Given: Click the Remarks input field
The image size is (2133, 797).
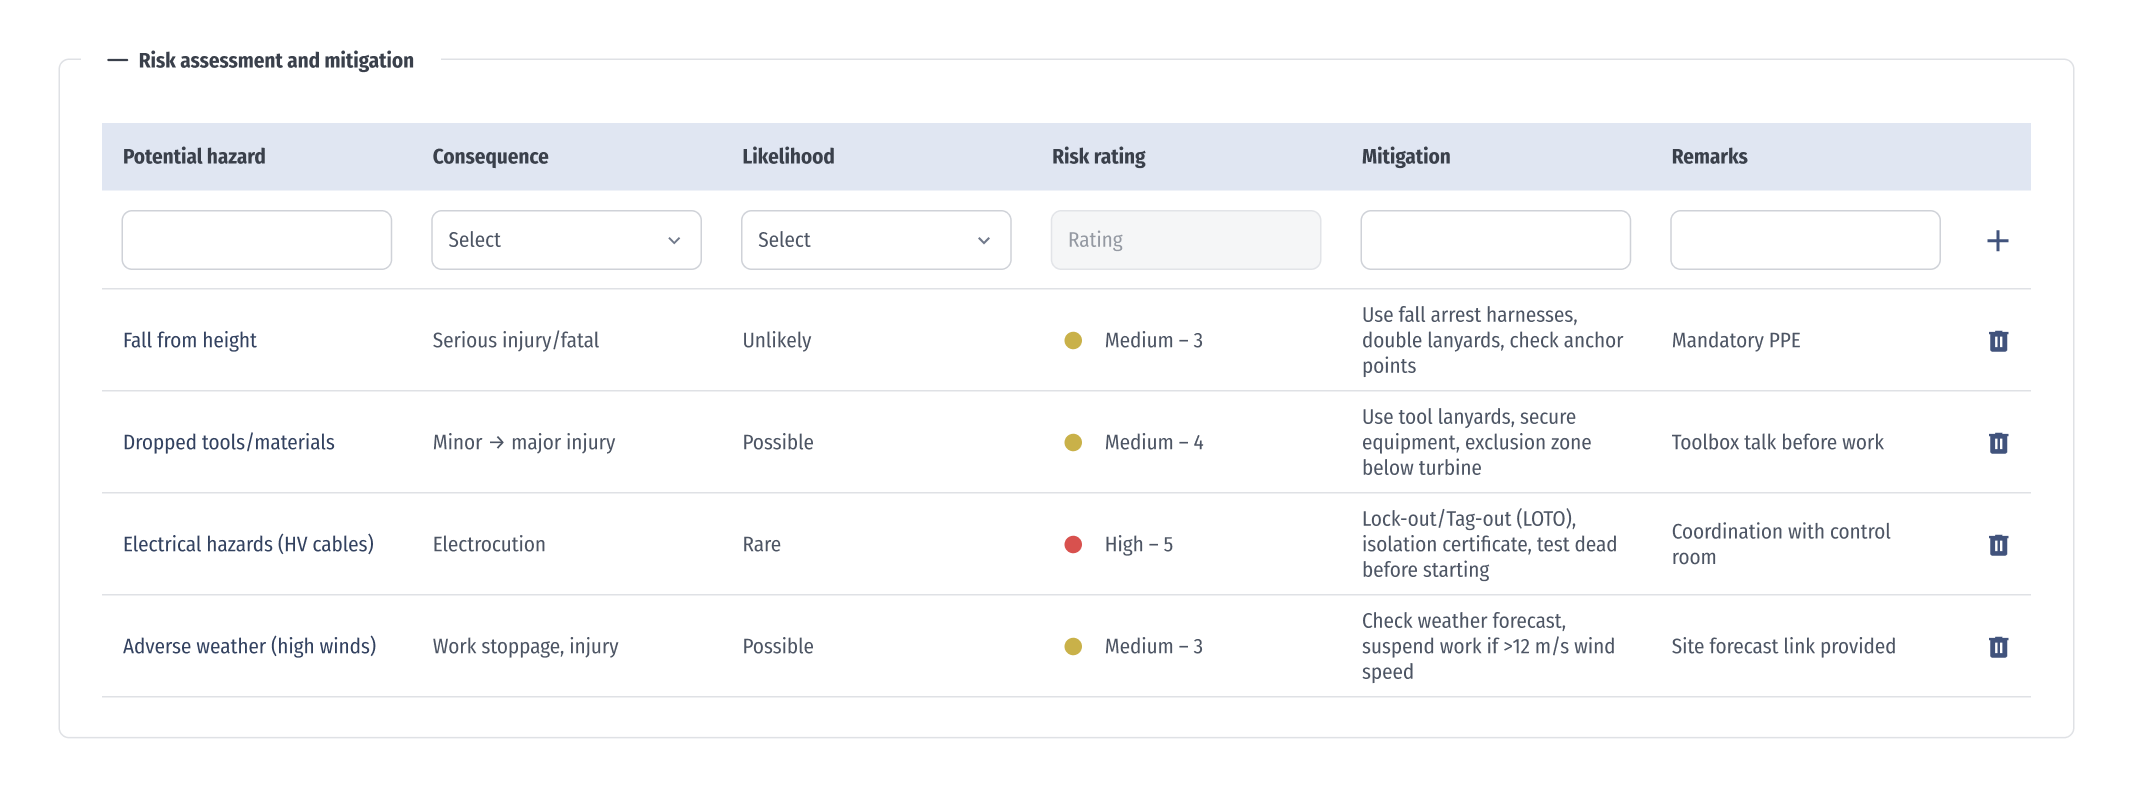Looking at the screenshot, I should click(1805, 240).
